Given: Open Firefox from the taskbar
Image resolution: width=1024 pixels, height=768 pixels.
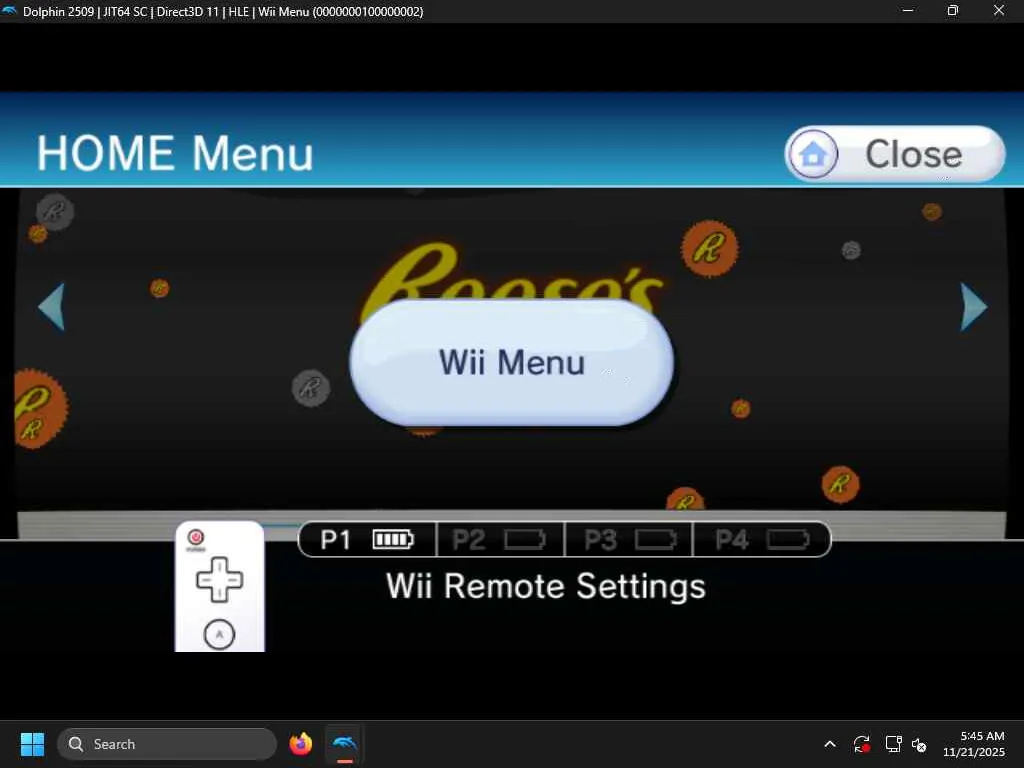Looking at the screenshot, I should (300, 744).
